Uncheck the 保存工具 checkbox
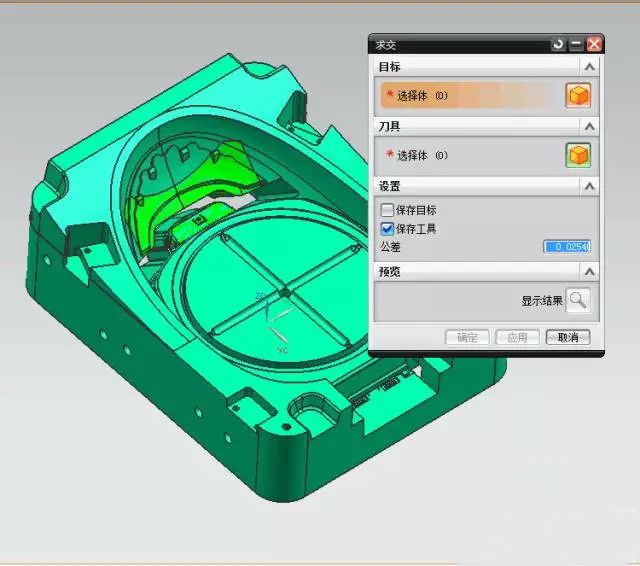This screenshot has width=640, height=566. click(x=388, y=229)
